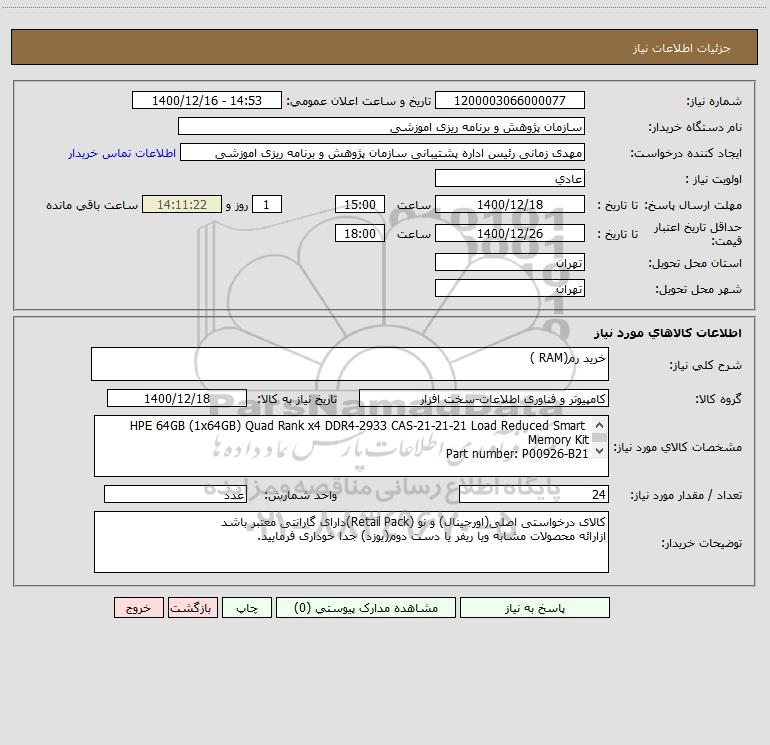This screenshot has width=770, height=745.
Task: Click the مشخصات کالای مورد نیاز label
Action: (678, 447)
